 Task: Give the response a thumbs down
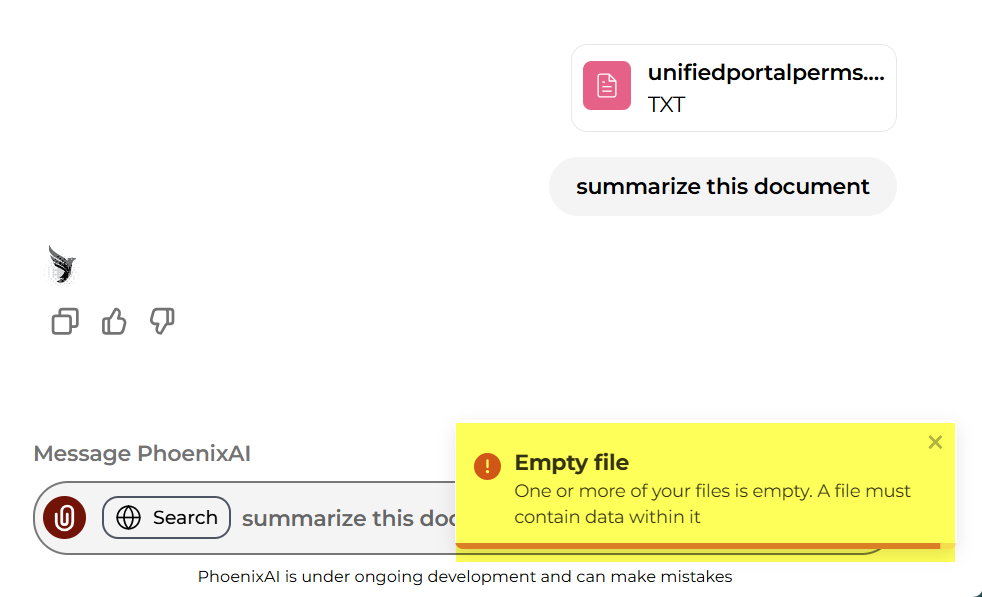pos(162,321)
